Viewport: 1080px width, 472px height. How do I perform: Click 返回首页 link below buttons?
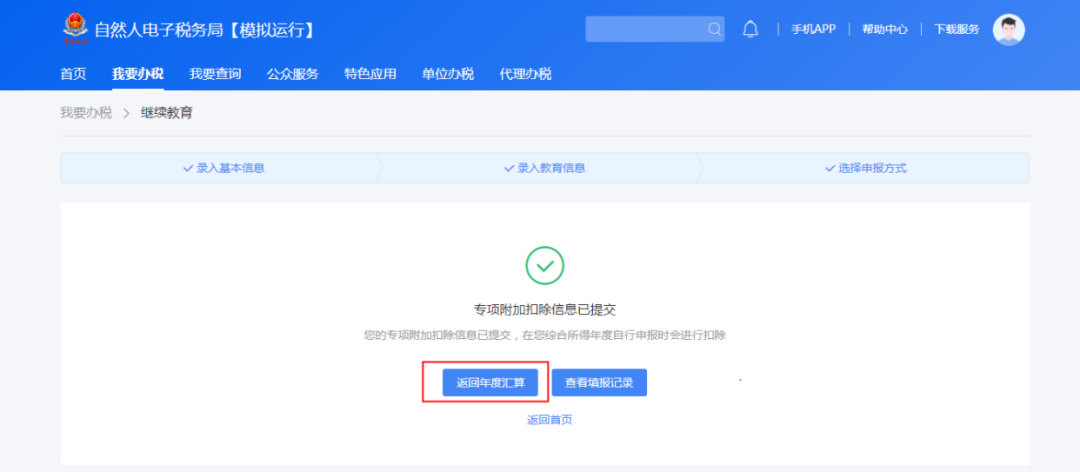[549, 420]
